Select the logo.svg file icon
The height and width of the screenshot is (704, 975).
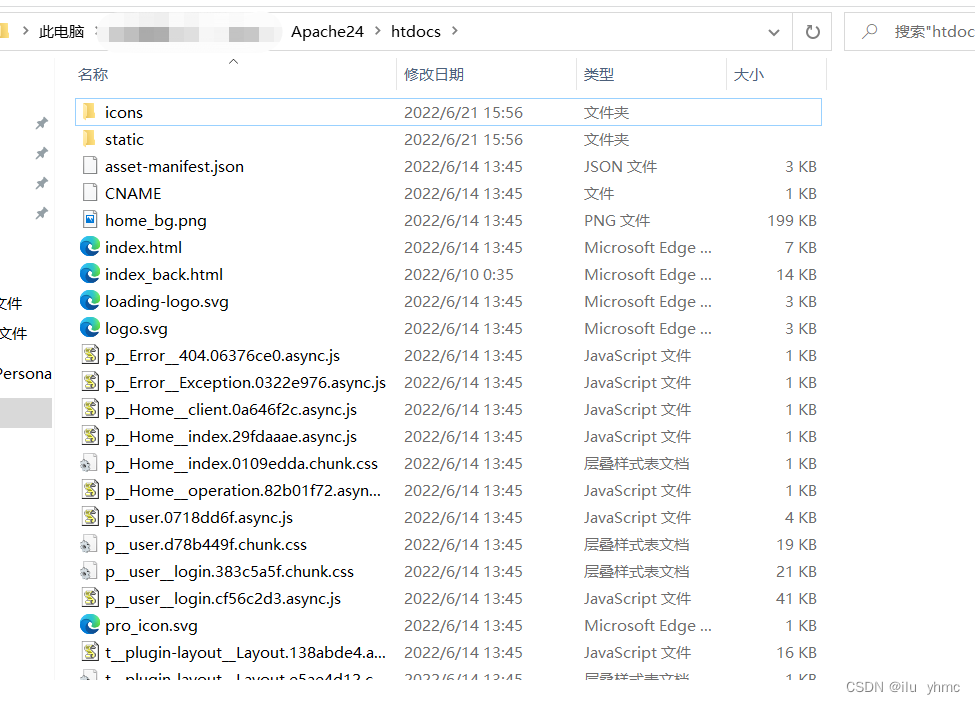click(x=91, y=328)
